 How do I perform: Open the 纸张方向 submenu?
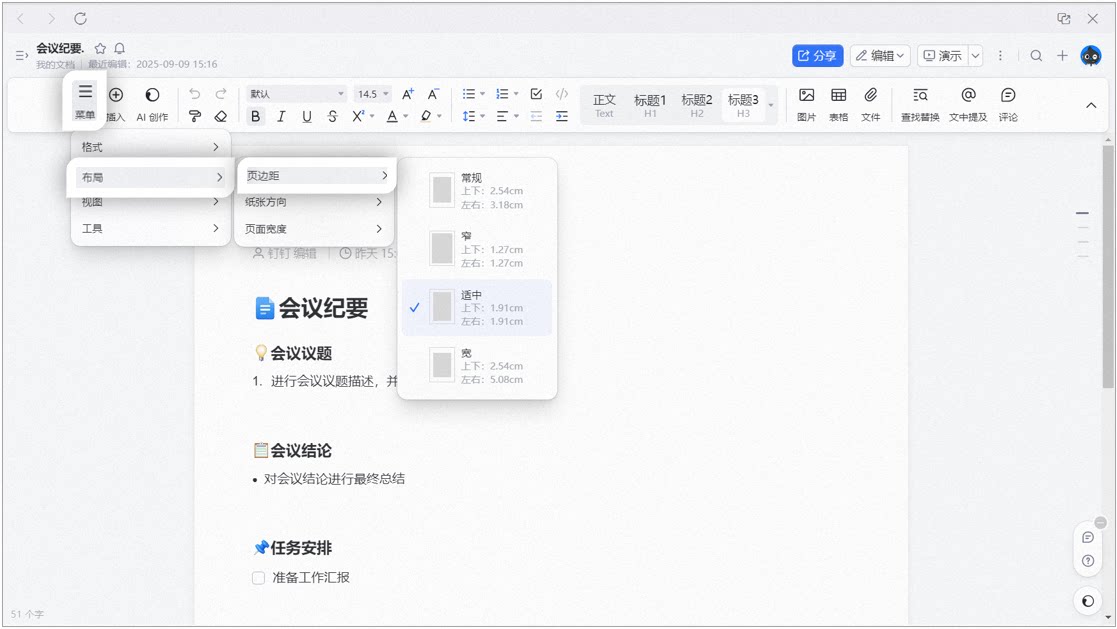(x=313, y=202)
